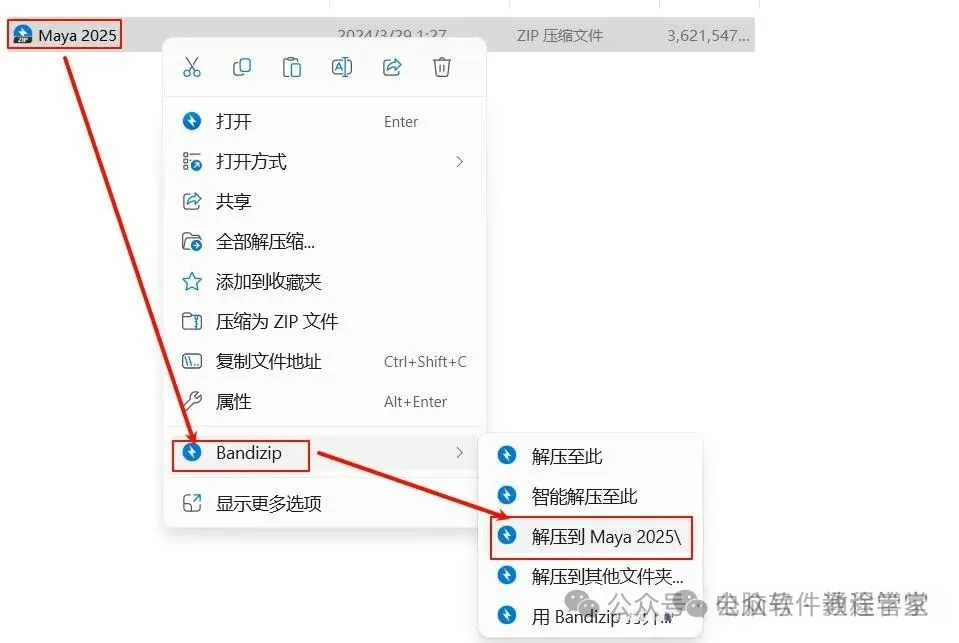The image size is (959, 643).
Task: Click 添加到收藏夹 entry
Action: point(324,281)
